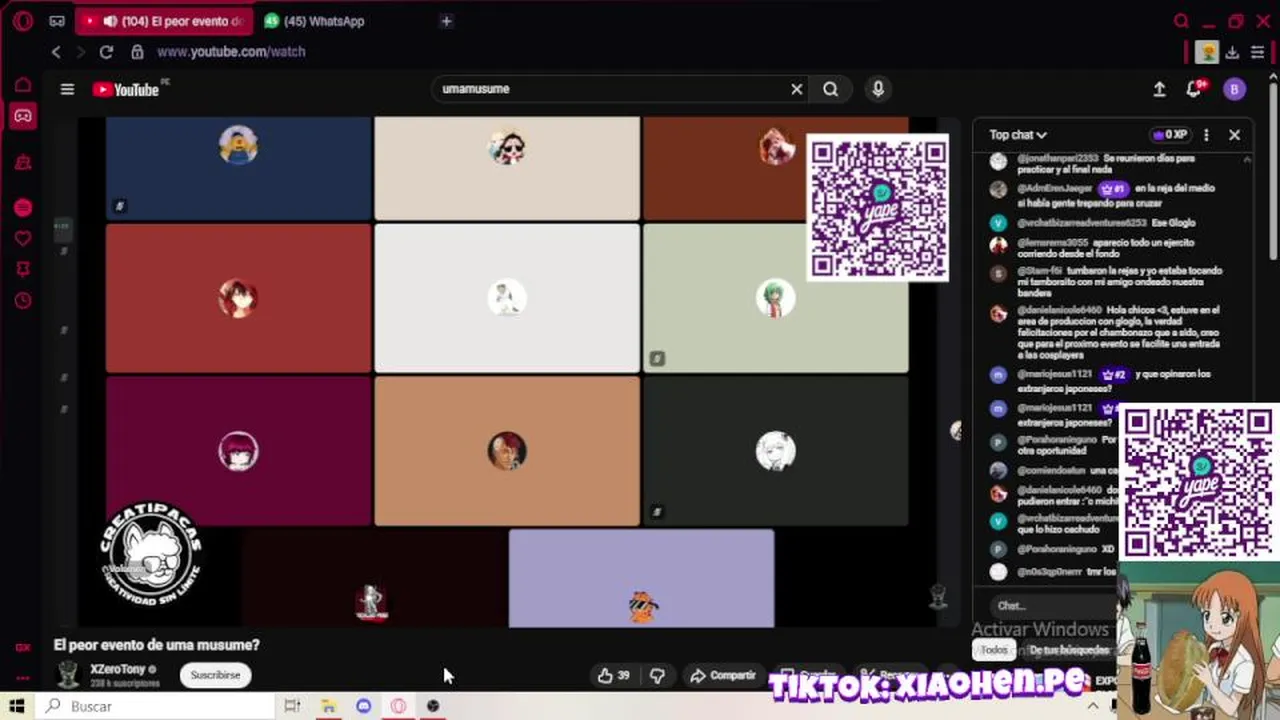Open the Windows Start menu
Image resolution: width=1280 pixels, height=720 pixels.
pos(17,706)
